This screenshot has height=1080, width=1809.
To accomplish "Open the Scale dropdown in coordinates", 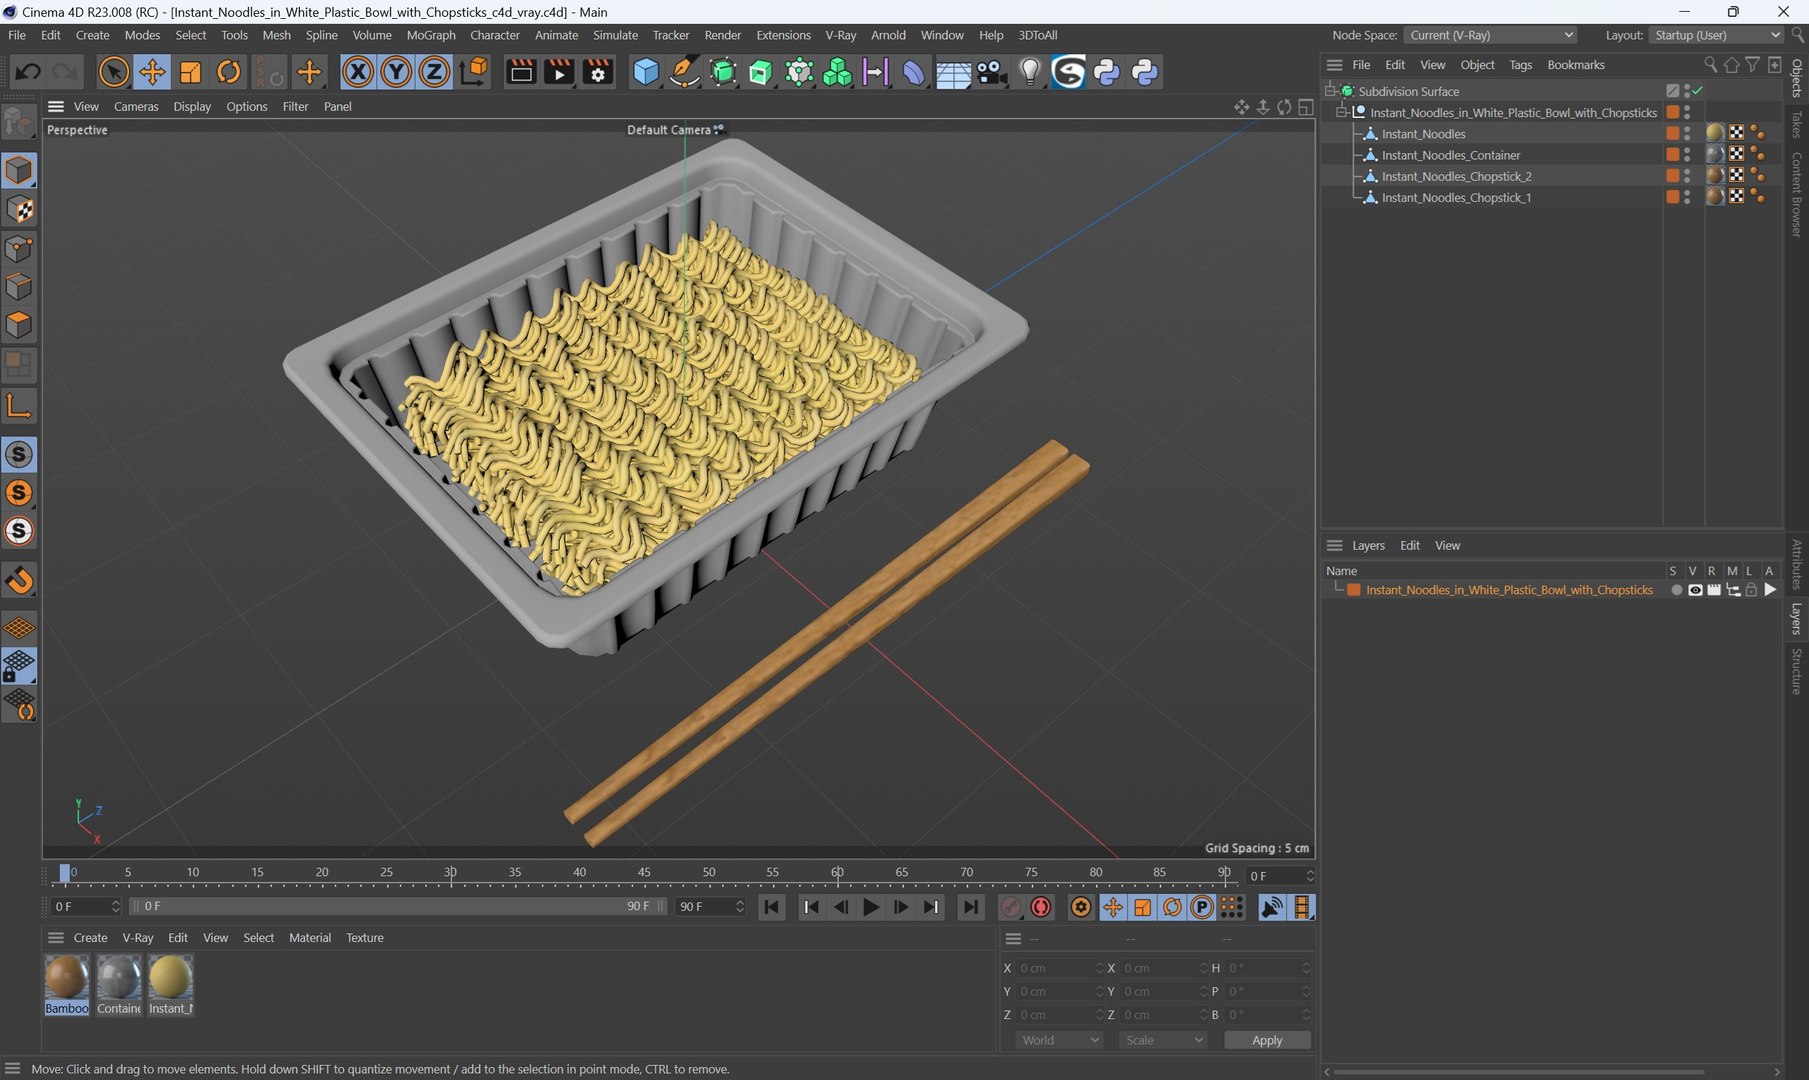I will (1163, 1040).
